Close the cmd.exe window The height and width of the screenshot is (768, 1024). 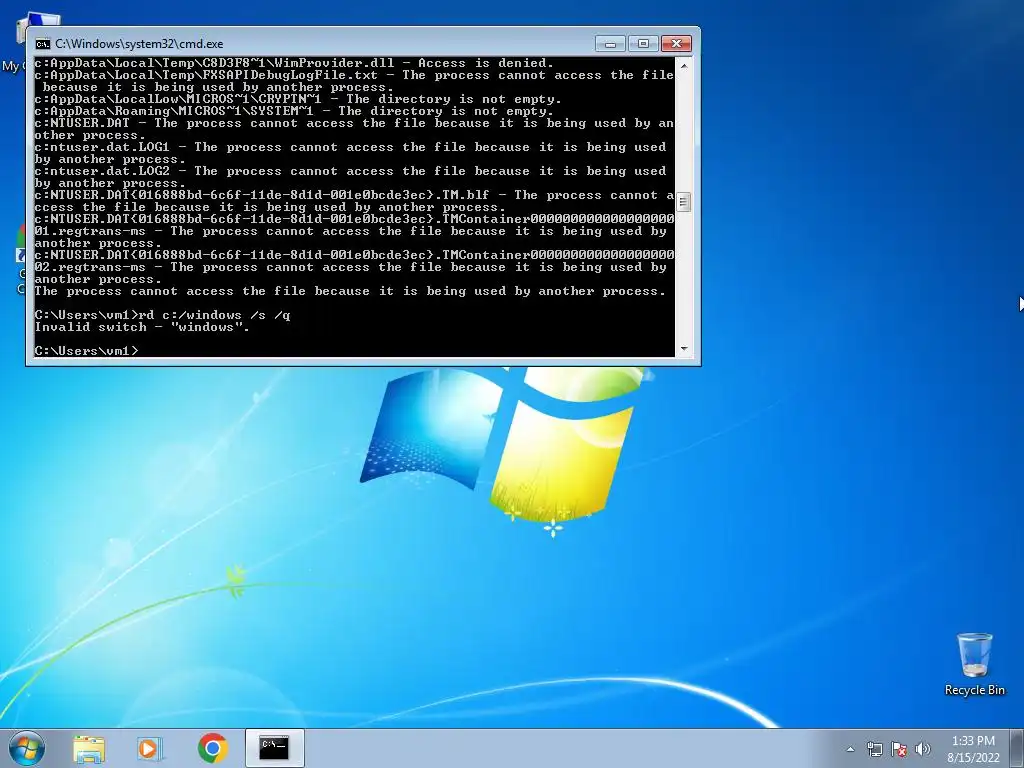[677, 43]
